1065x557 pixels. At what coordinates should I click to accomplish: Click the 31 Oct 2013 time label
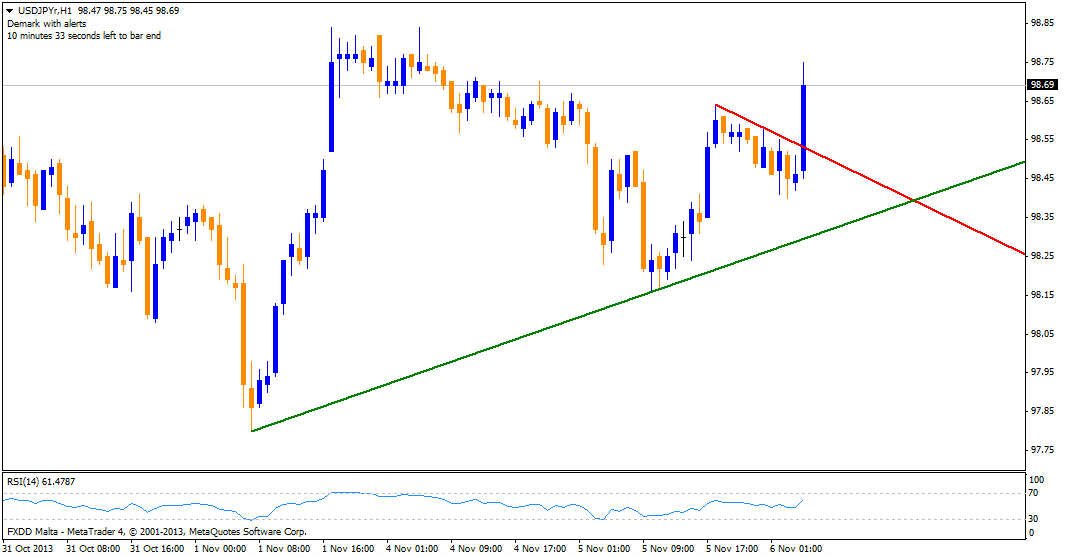[30, 549]
